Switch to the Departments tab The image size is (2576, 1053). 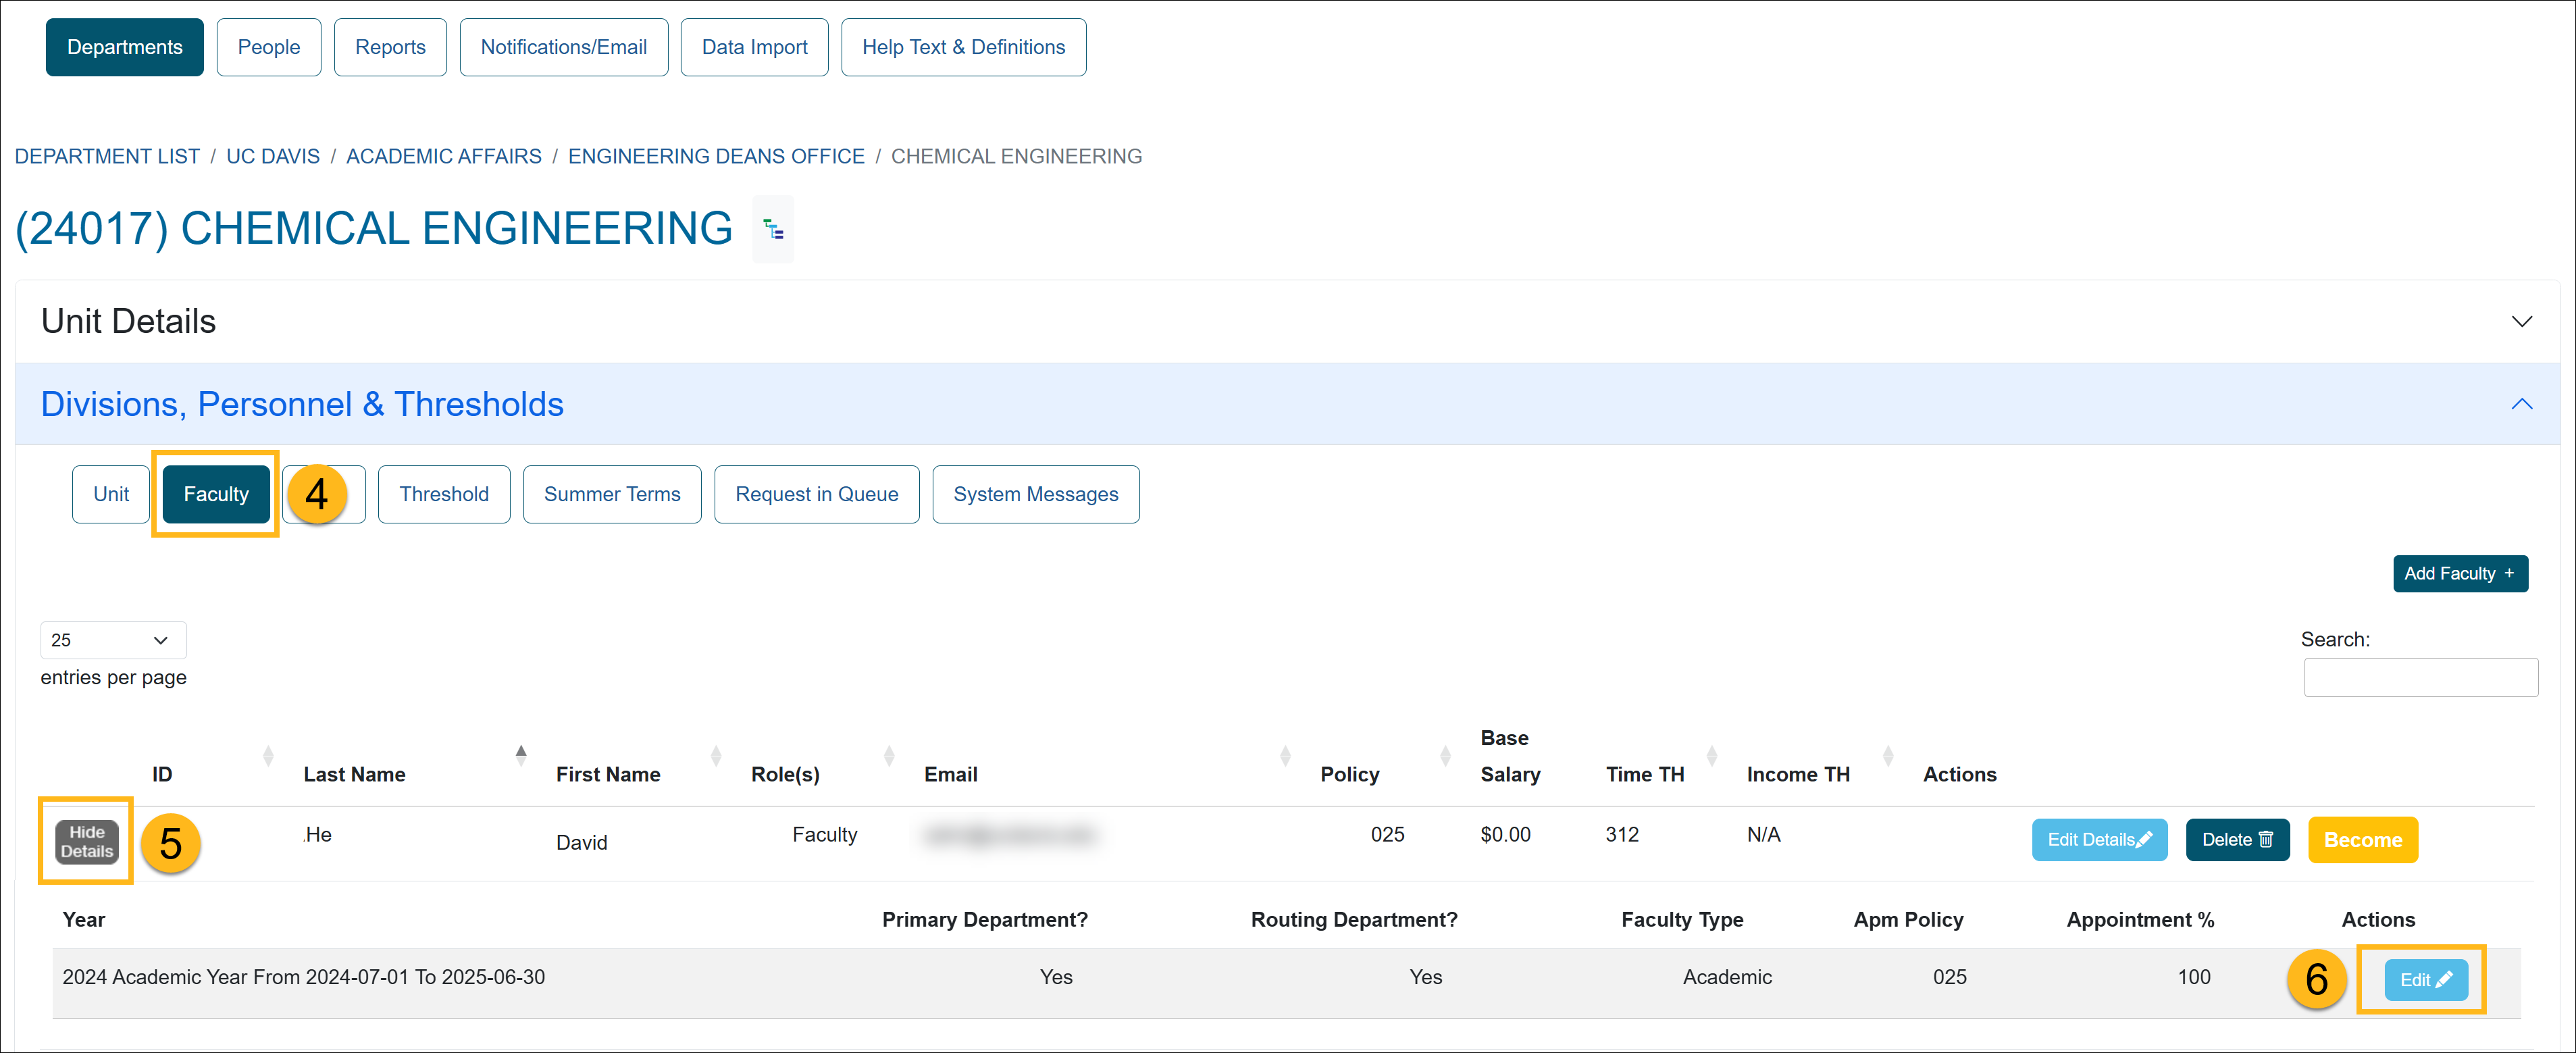pyautogui.click(x=125, y=47)
